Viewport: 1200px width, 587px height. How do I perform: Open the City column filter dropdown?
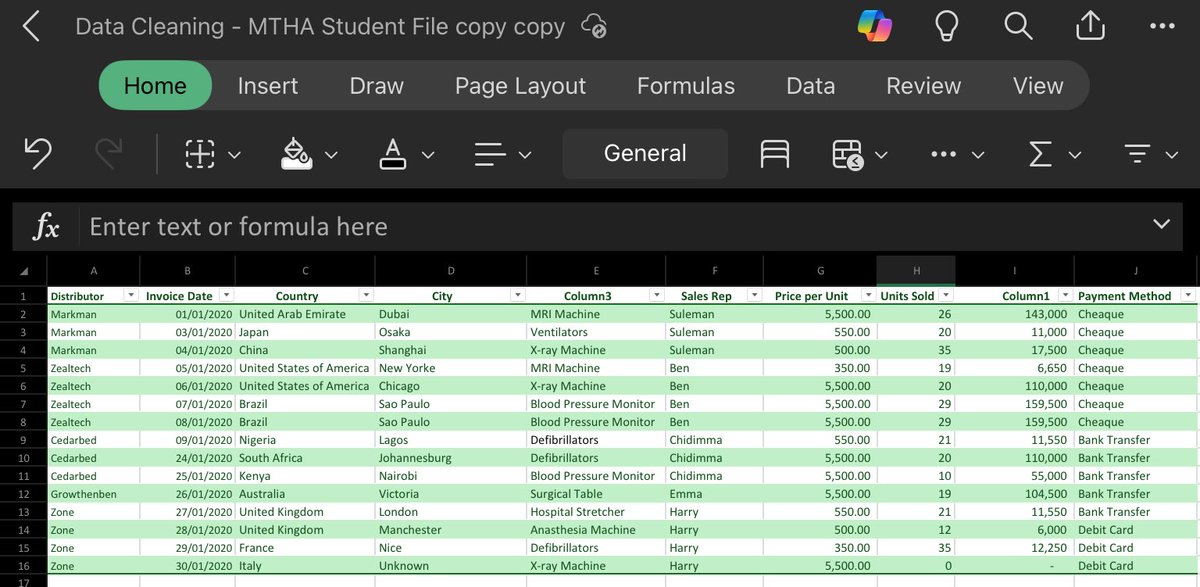click(517, 296)
